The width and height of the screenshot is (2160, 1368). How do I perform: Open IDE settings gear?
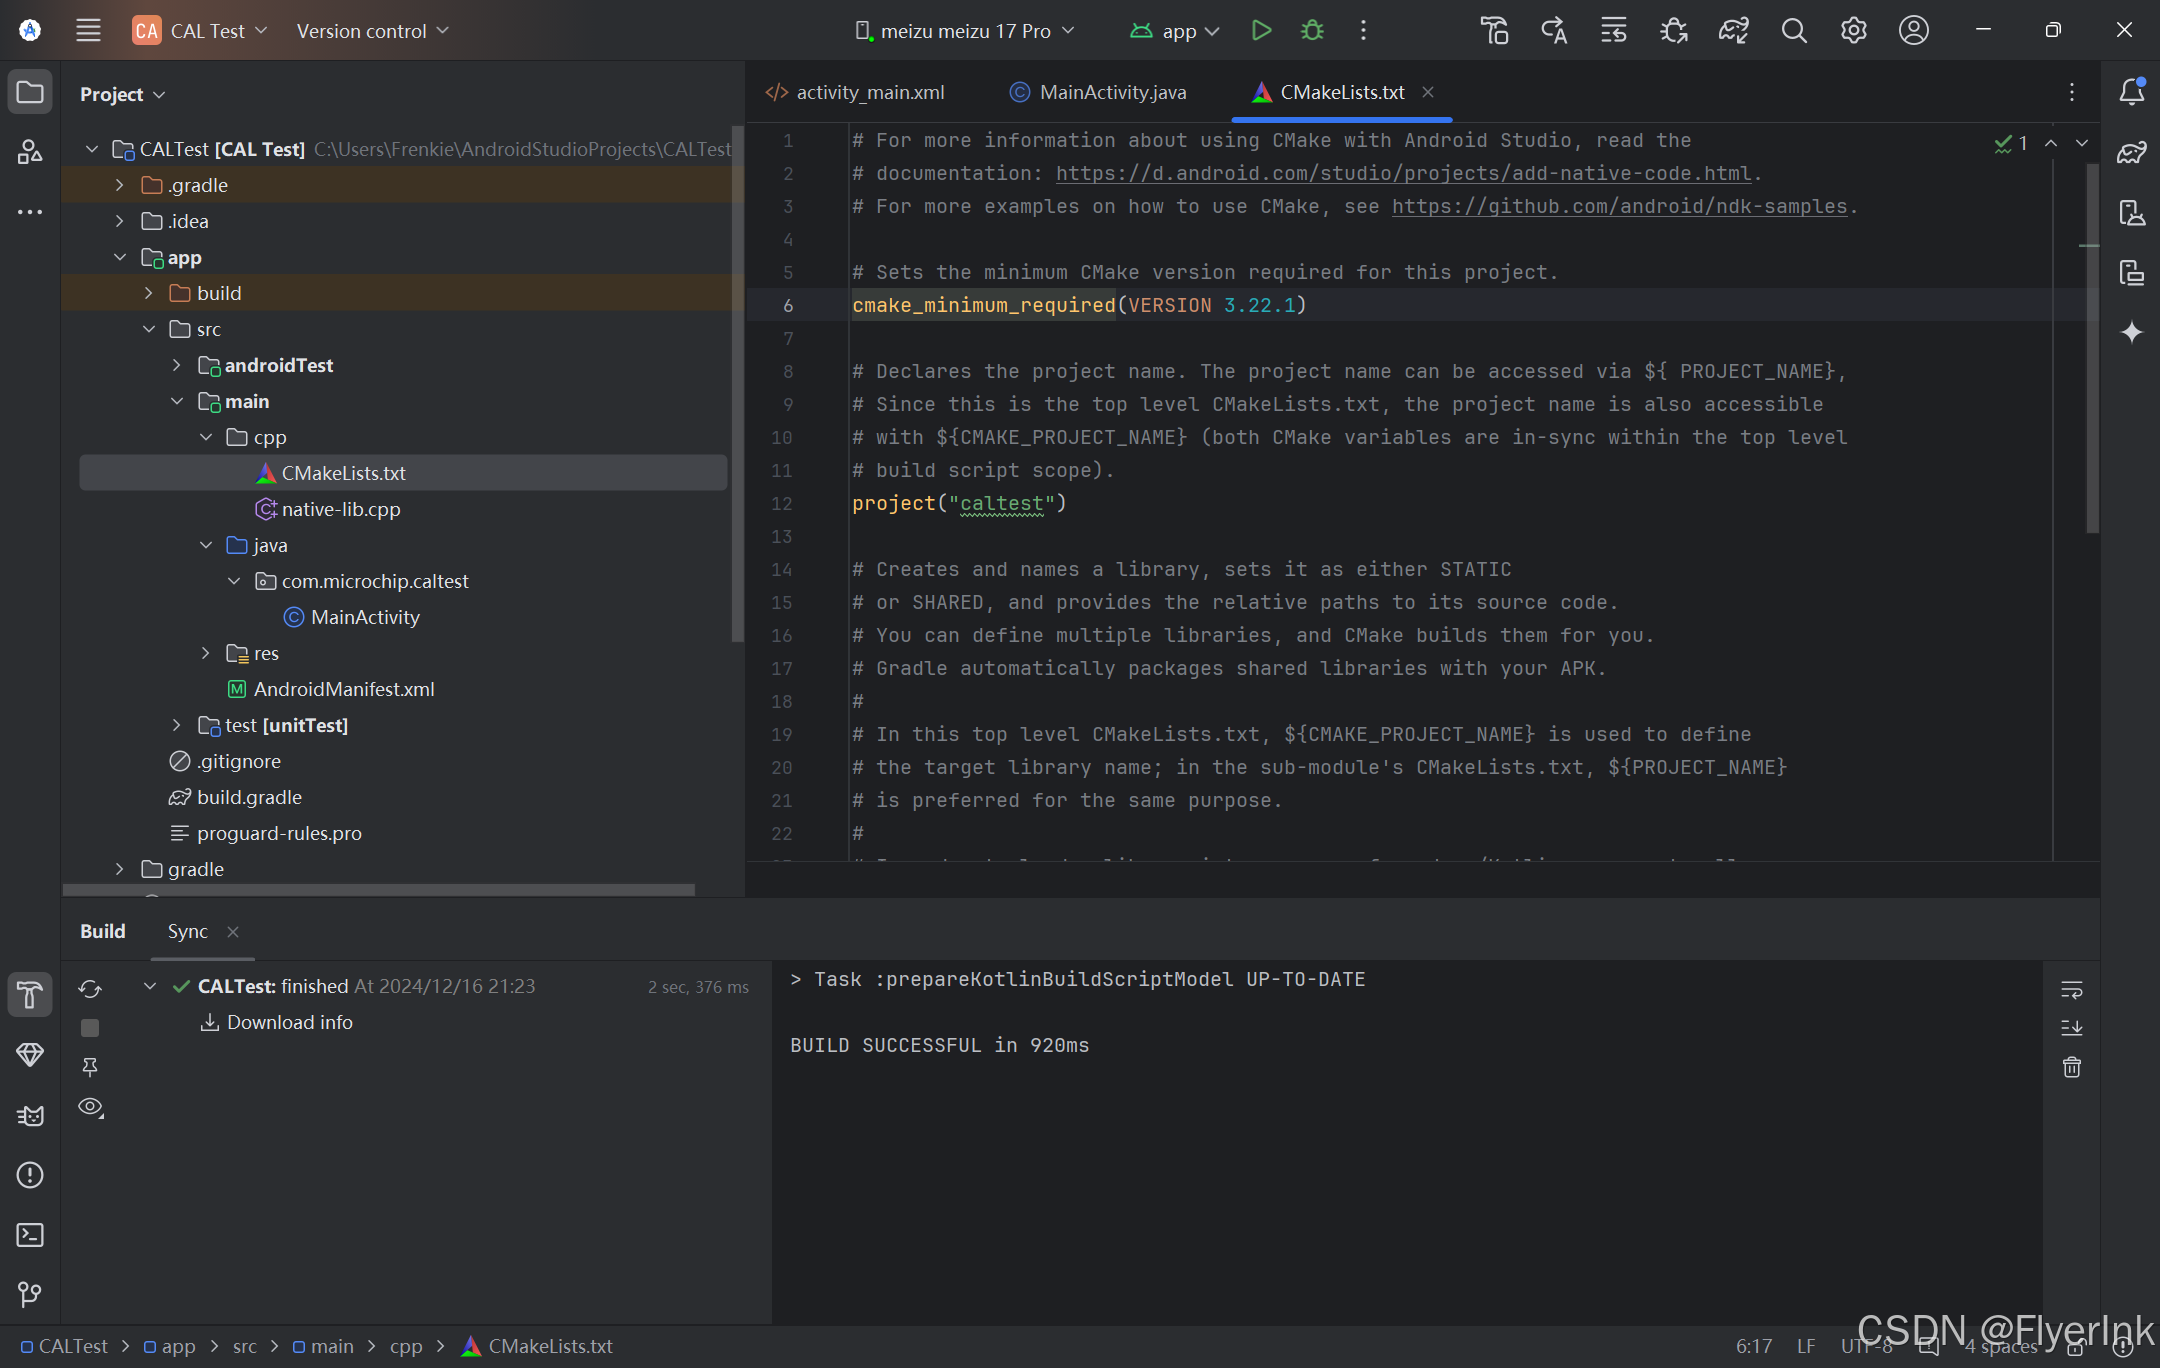(x=1853, y=30)
